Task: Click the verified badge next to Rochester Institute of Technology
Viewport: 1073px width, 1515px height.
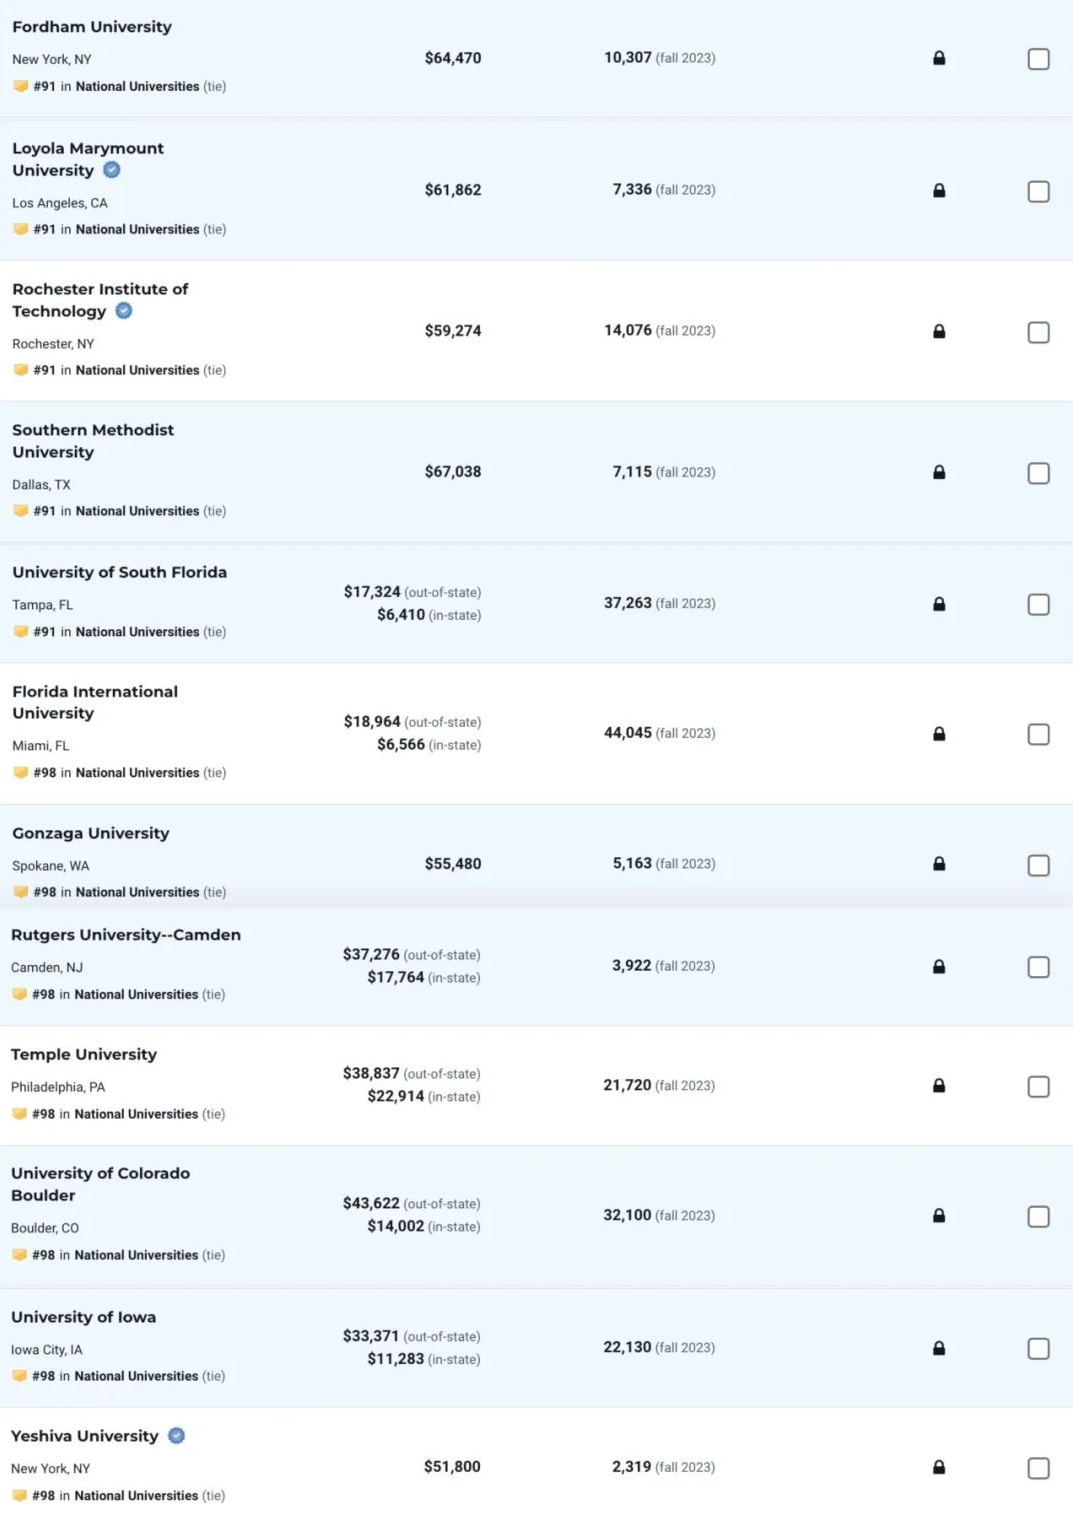Action: click(124, 311)
